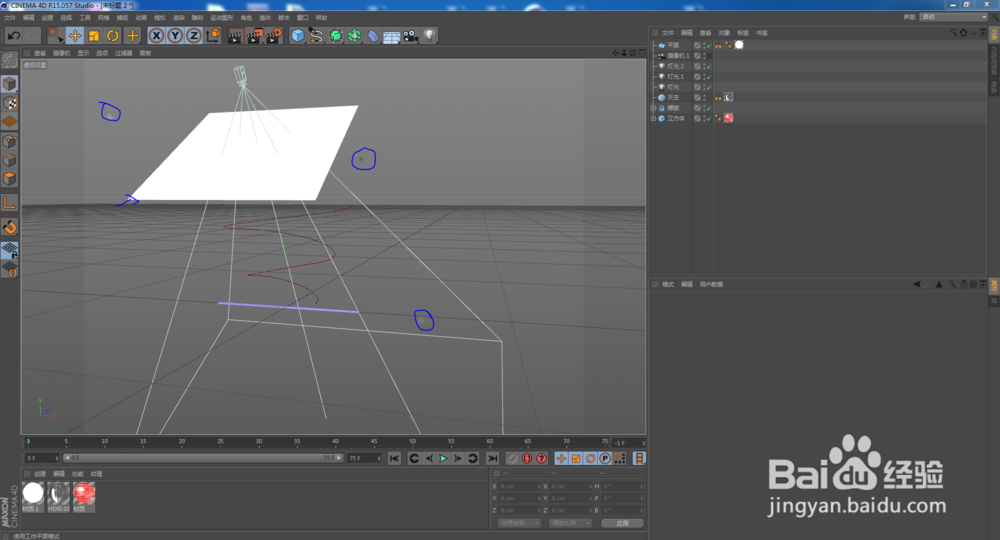Click the 应用 apply button
1000x540 pixels.
622,523
